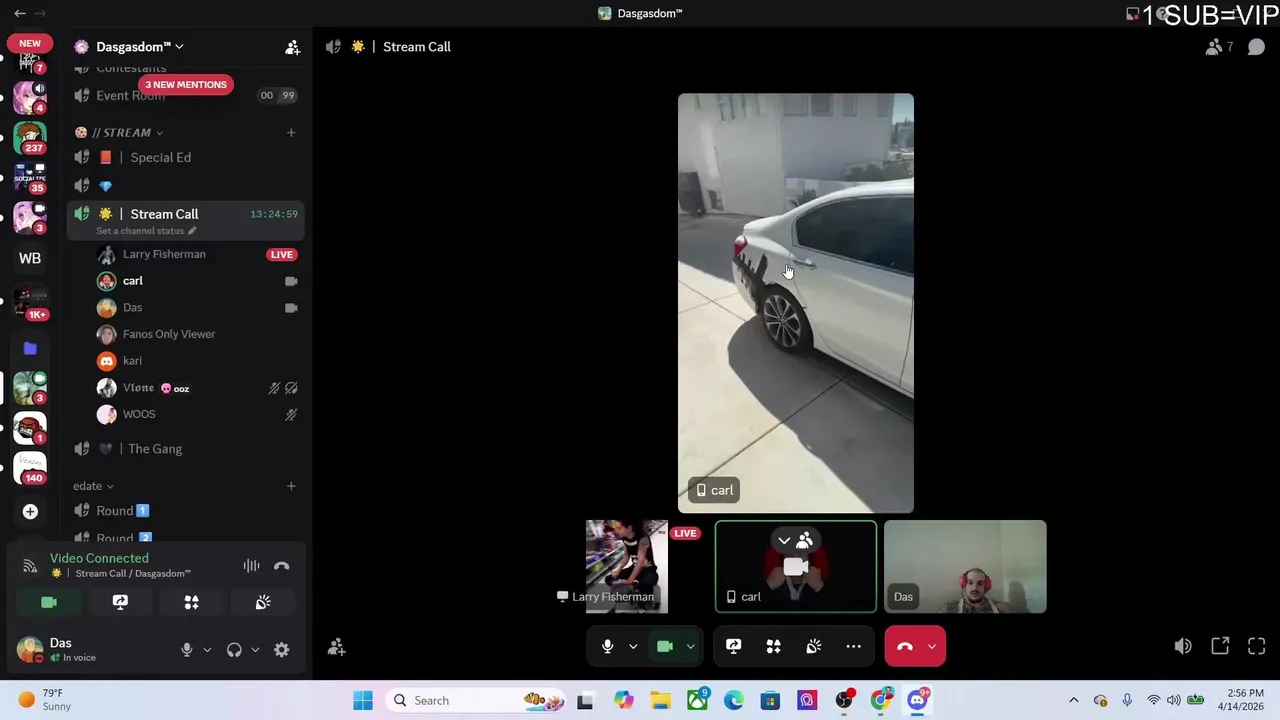The height and width of the screenshot is (720, 1280).
Task: Open output device arrow in user panel
Action: coord(255,650)
